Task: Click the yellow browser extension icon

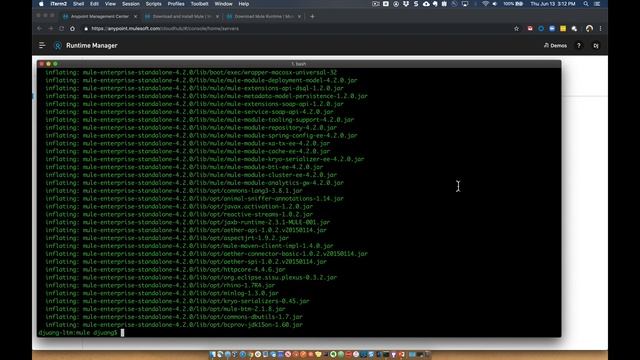Action: point(563,29)
